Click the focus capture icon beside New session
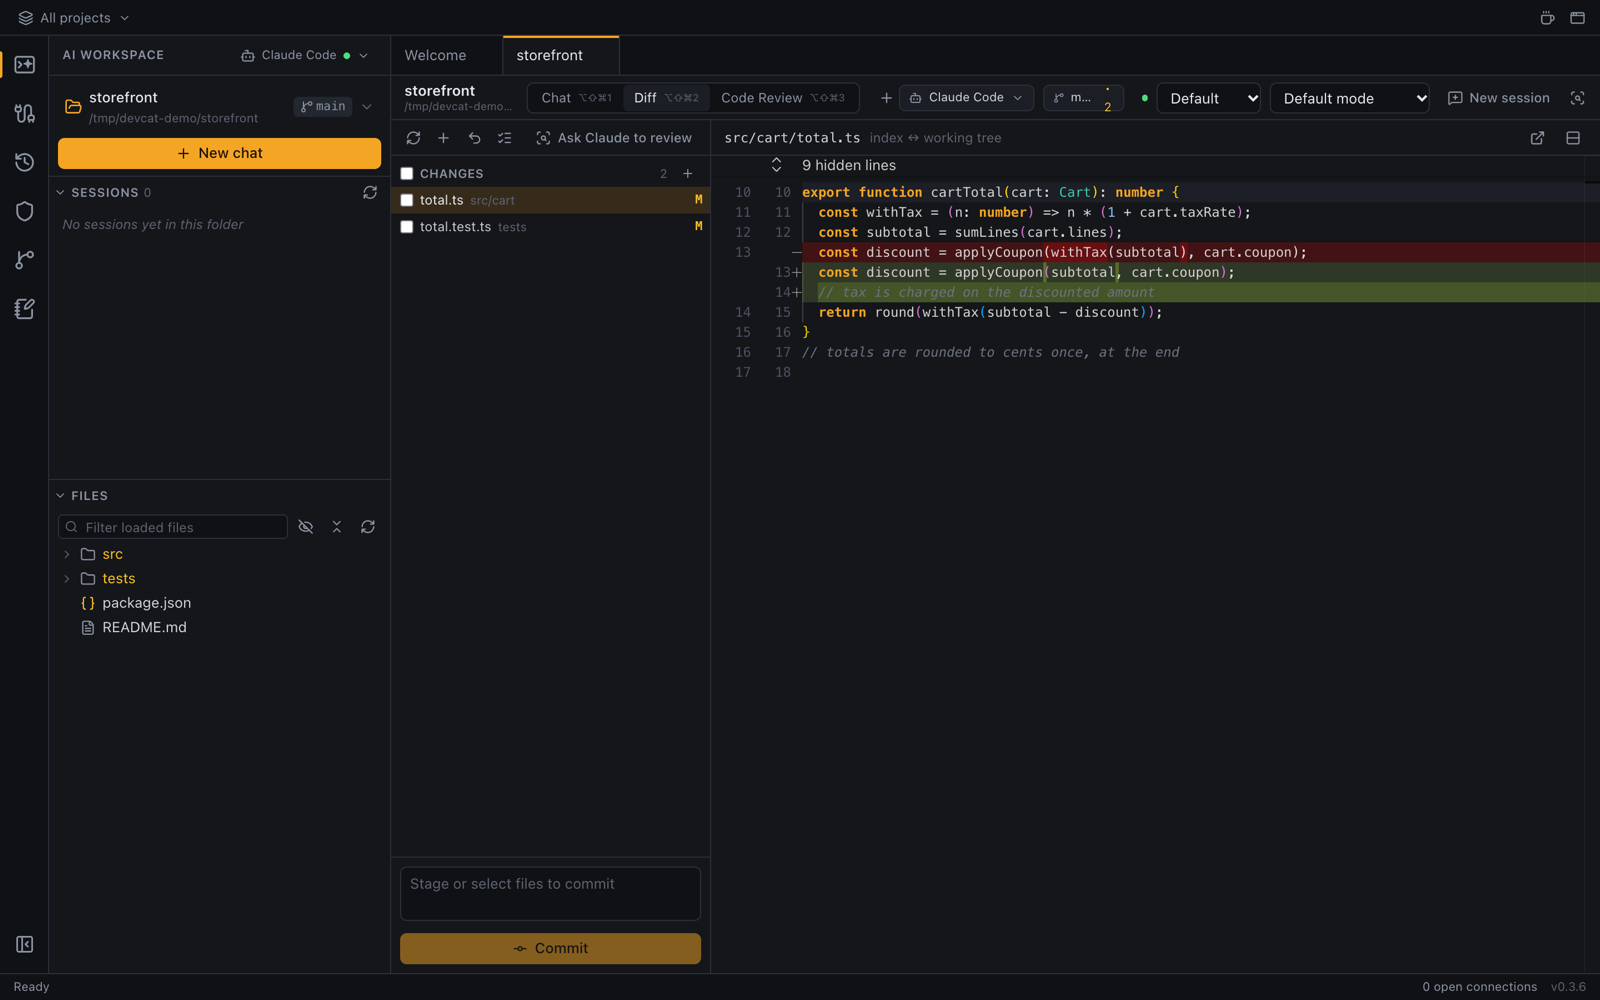This screenshot has width=1600, height=1000. click(x=1577, y=98)
